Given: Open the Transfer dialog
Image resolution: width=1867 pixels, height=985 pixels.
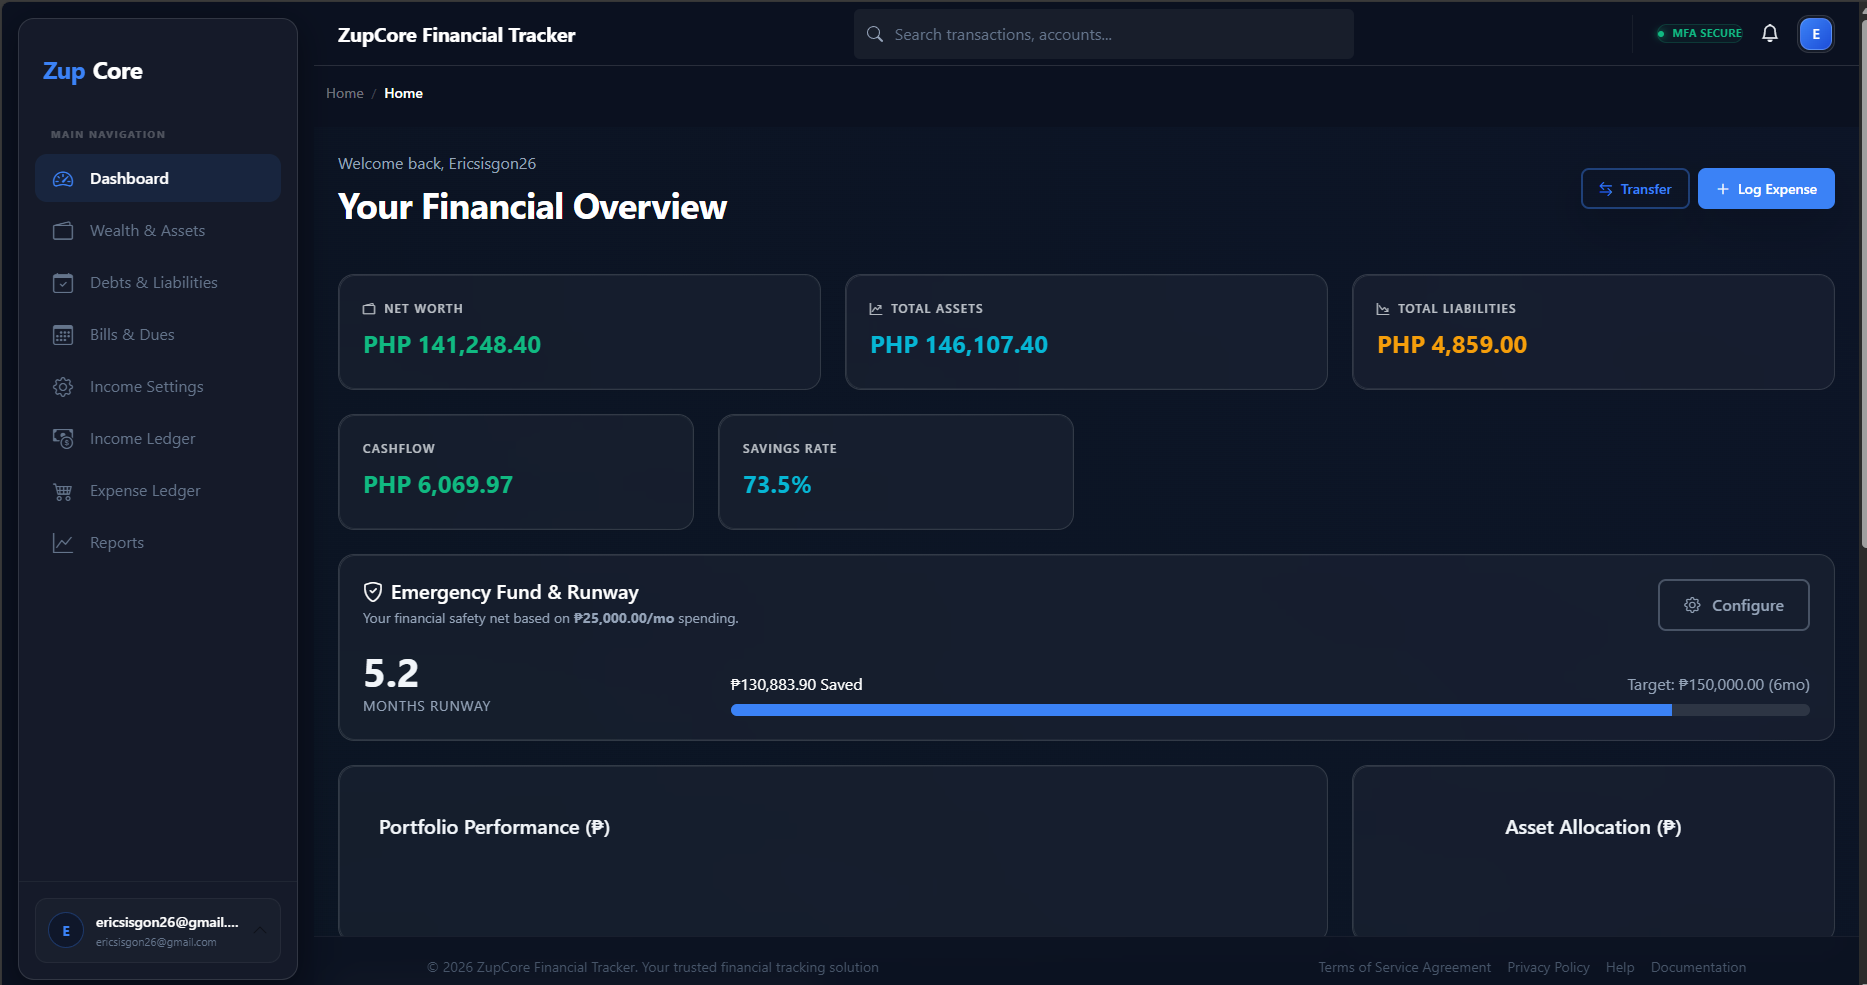Looking at the screenshot, I should pos(1635,188).
